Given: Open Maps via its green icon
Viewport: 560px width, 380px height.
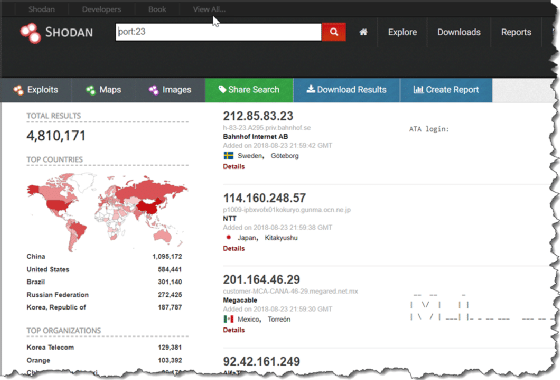Looking at the screenshot, I should [x=91, y=90].
